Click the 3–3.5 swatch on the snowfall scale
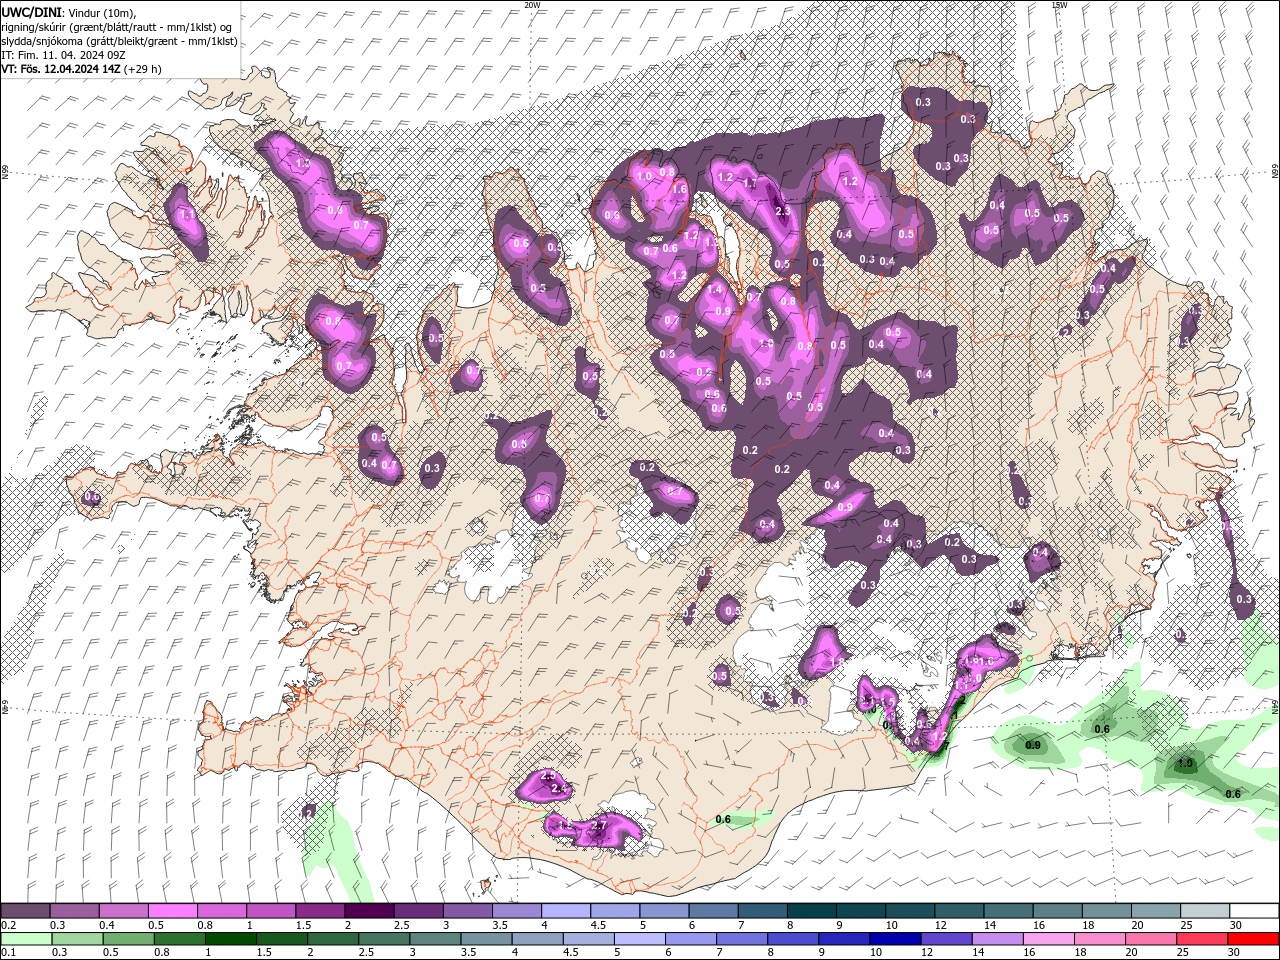This screenshot has width=1280, height=960. point(467,911)
